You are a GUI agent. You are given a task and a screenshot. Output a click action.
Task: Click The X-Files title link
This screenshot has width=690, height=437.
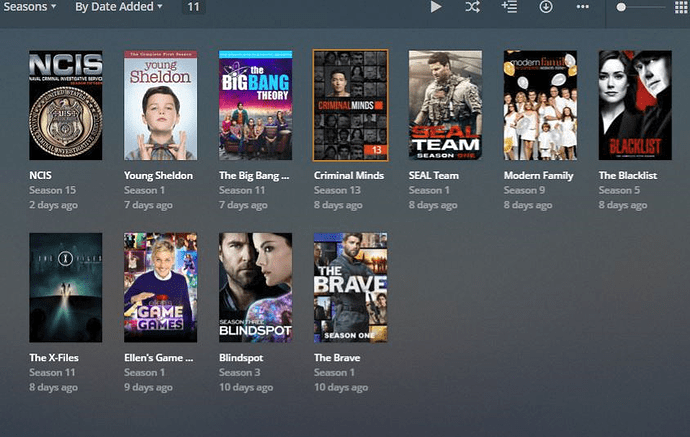pos(54,357)
